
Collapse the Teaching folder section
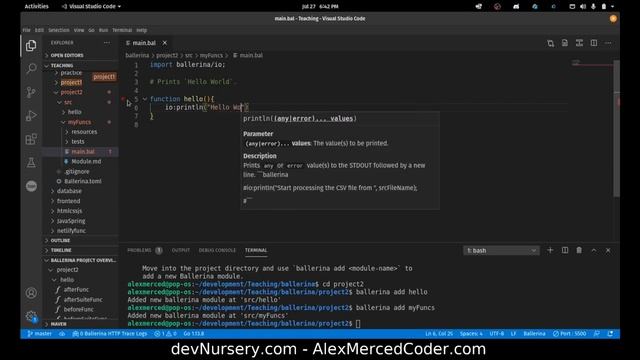(x=81, y=65)
